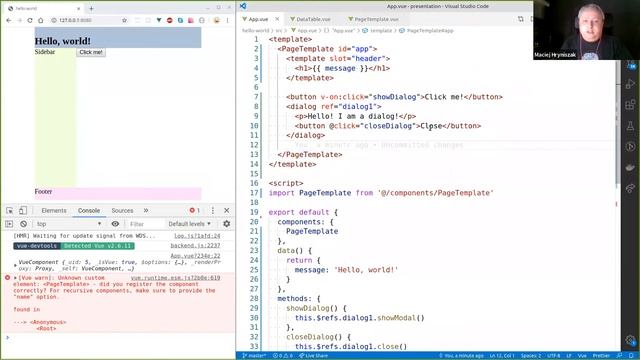Viewport: 640px width, 360px height.
Task: Click 'Ln 12, Col 1' status item
Action: (x=502, y=356)
